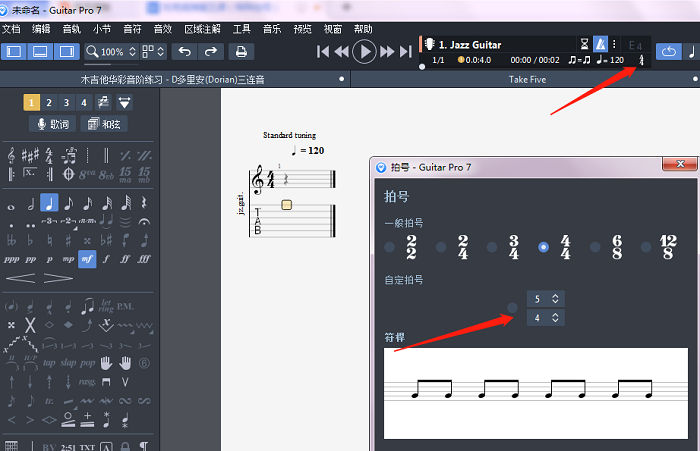
Task: Select the mezzo-forte (mf) dynamic icon
Action: [87, 258]
